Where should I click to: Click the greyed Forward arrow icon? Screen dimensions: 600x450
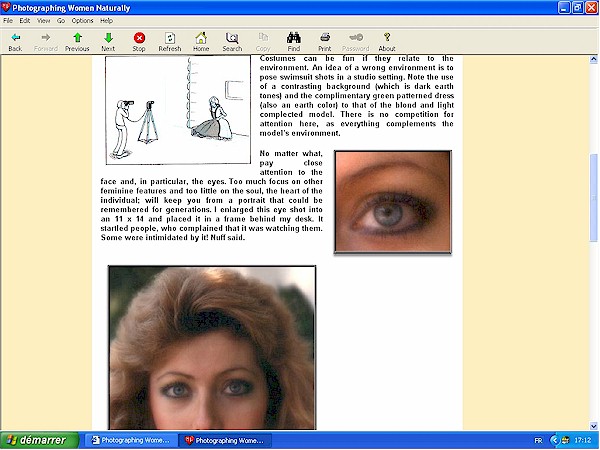(x=46, y=38)
